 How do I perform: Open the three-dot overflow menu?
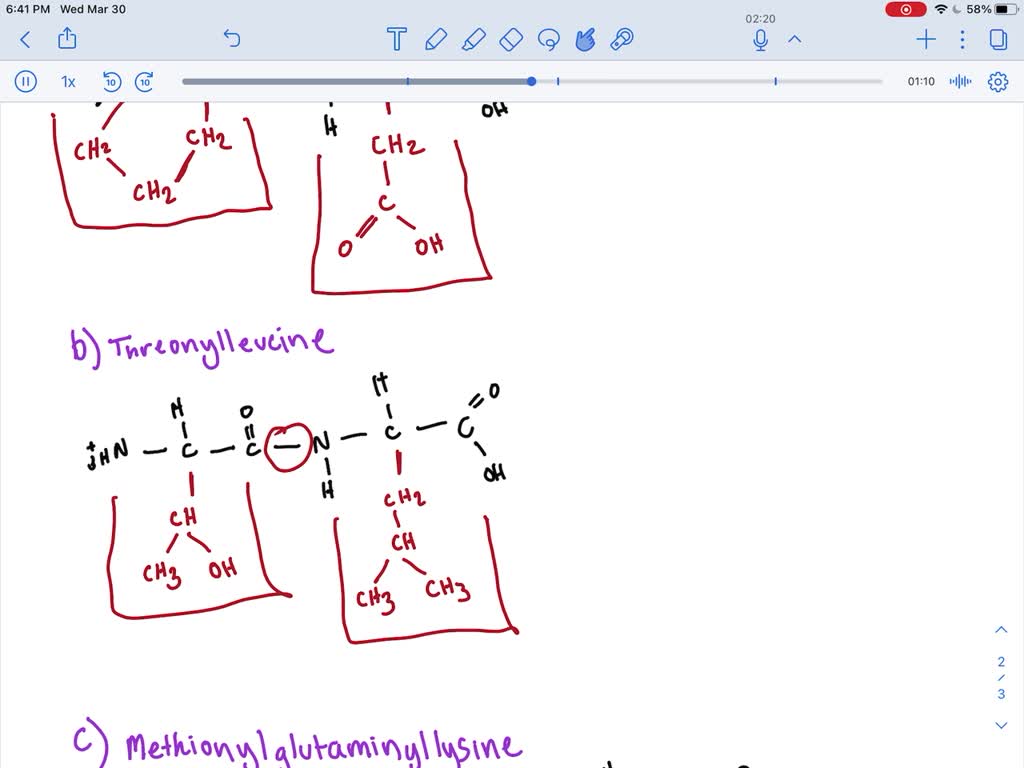[x=962, y=39]
